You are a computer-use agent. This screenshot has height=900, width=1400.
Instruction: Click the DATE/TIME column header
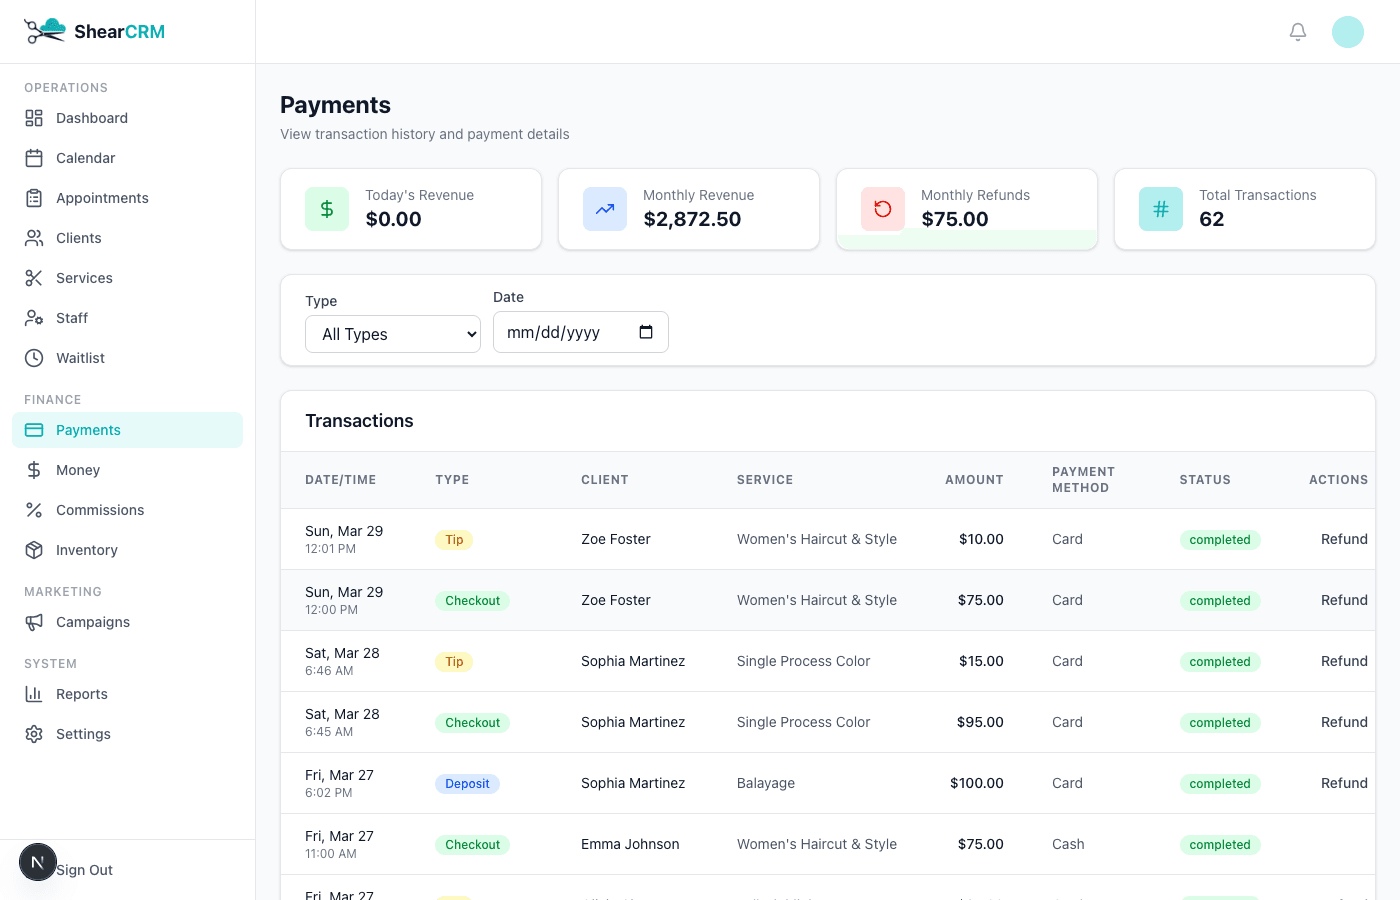(x=341, y=480)
